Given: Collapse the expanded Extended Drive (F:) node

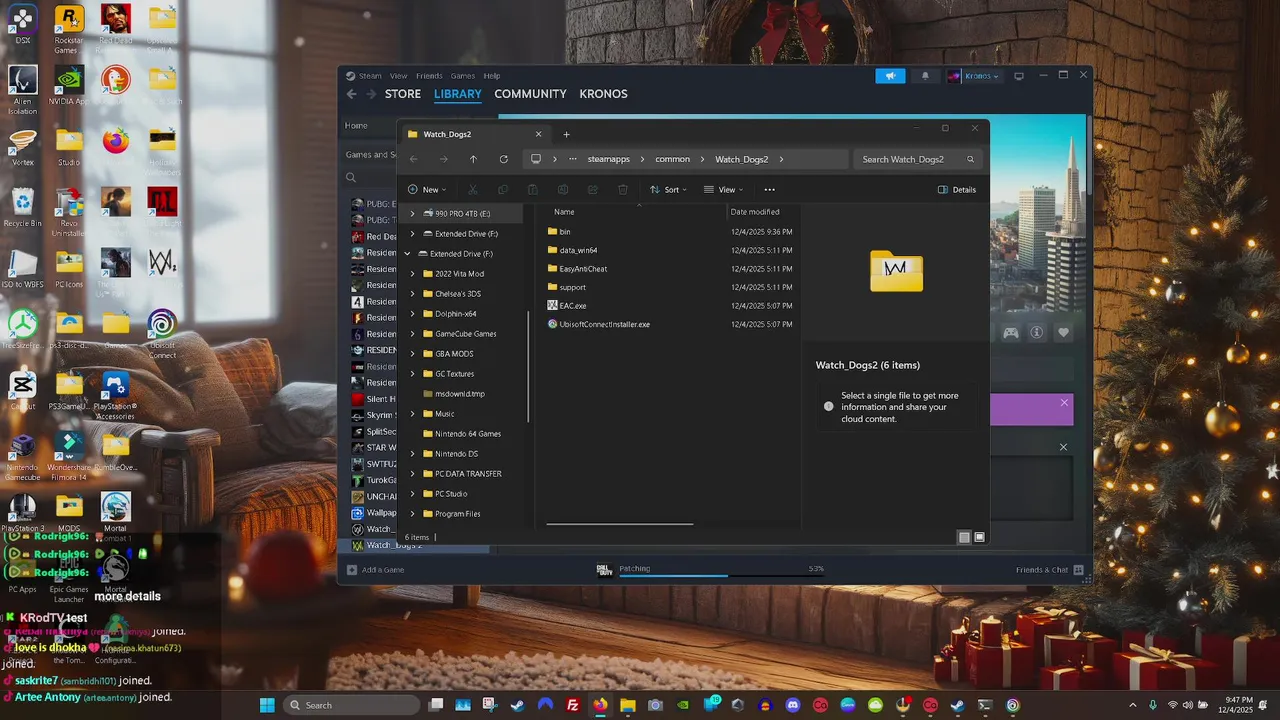Looking at the screenshot, I should pyautogui.click(x=407, y=254).
